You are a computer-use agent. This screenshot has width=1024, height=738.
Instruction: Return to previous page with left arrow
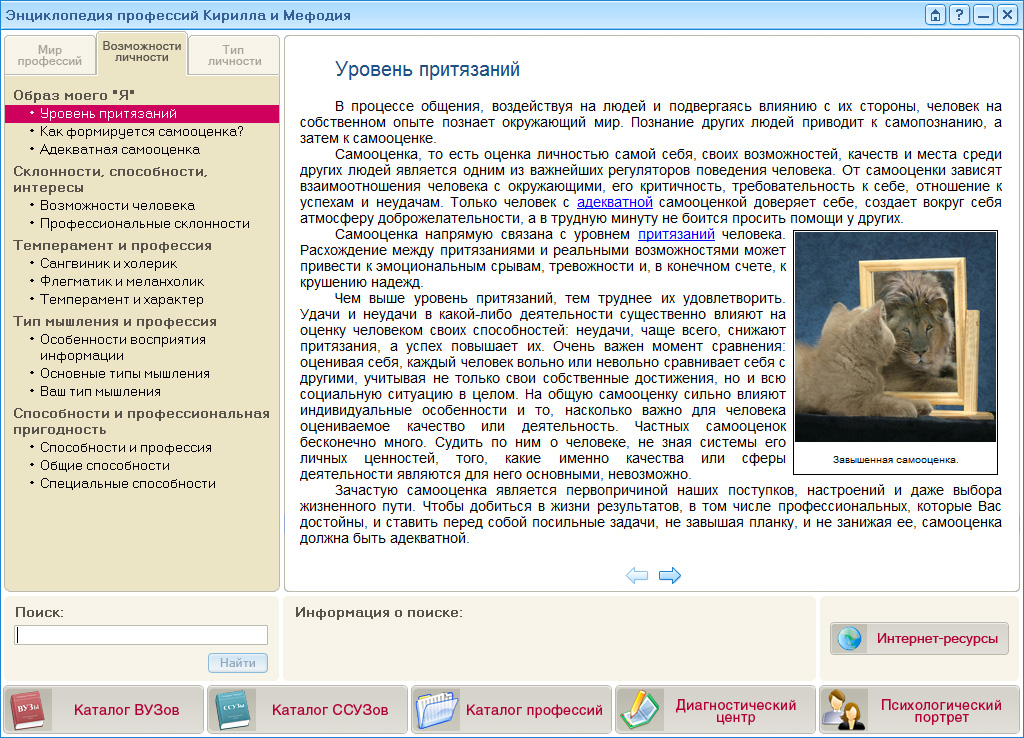(637, 575)
